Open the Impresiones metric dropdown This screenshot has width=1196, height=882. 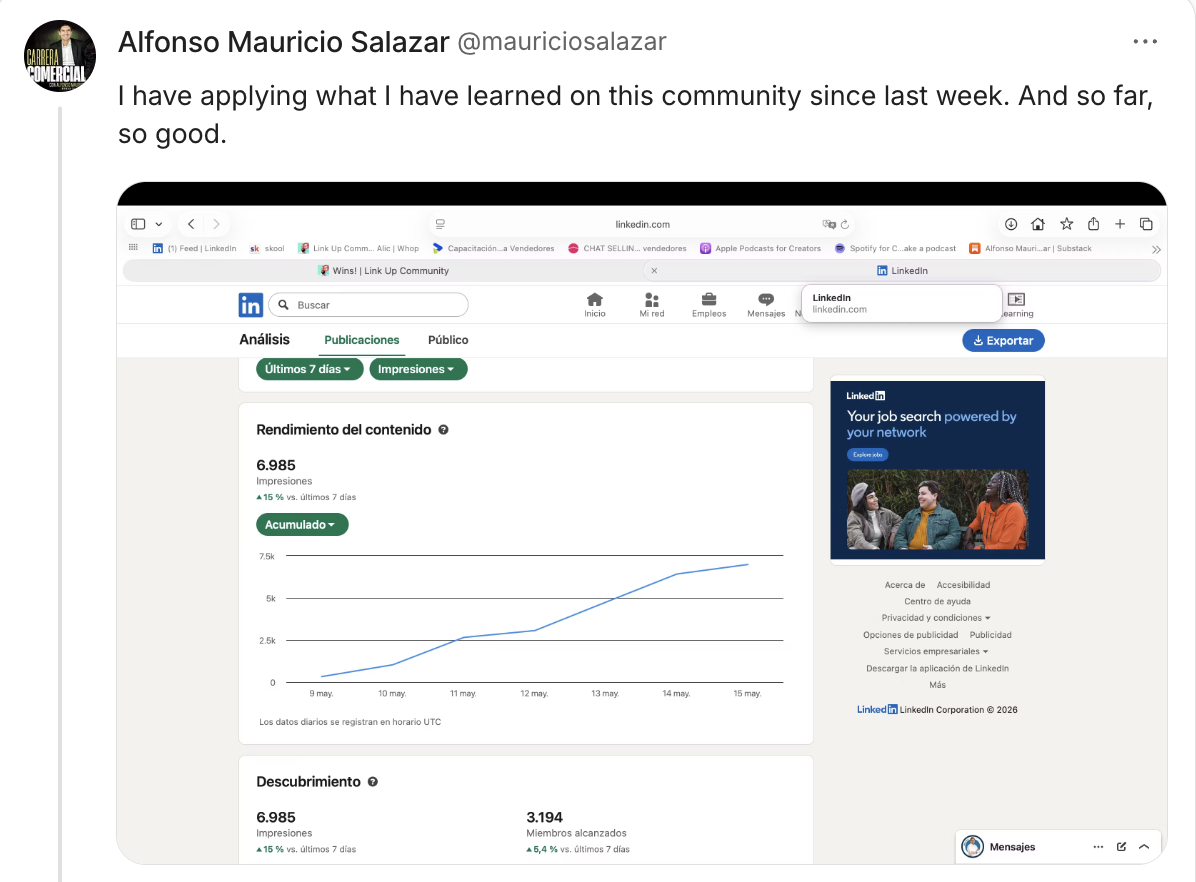coord(418,369)
